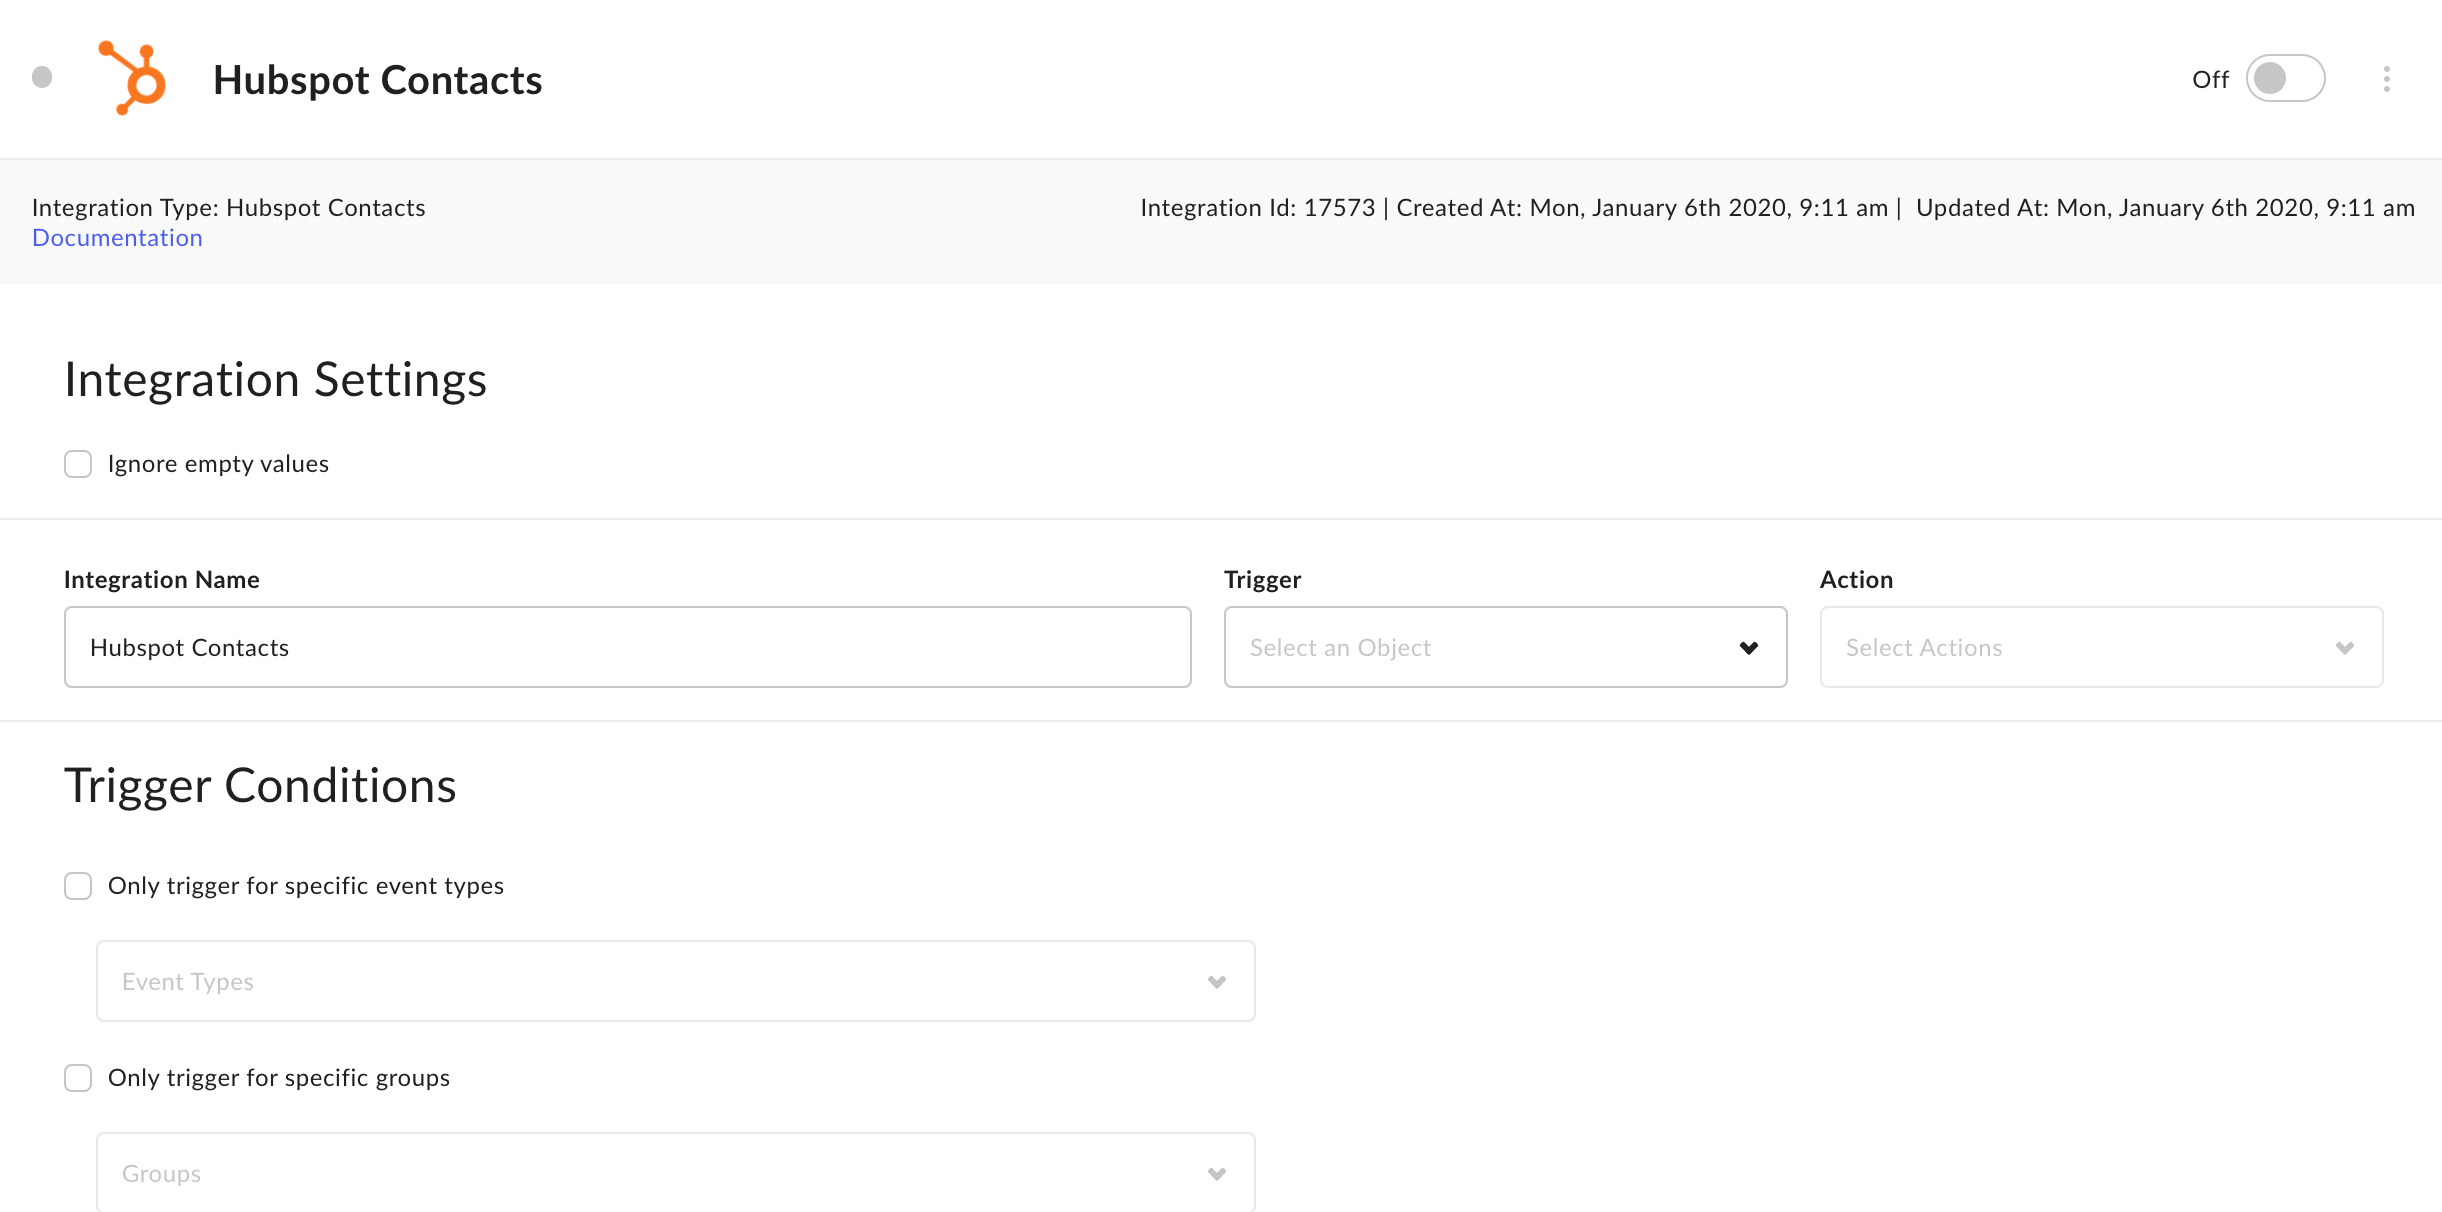Click the Off label next to the switch
Screen dimensions: 2442x1212
click(x=2210, y=79)
